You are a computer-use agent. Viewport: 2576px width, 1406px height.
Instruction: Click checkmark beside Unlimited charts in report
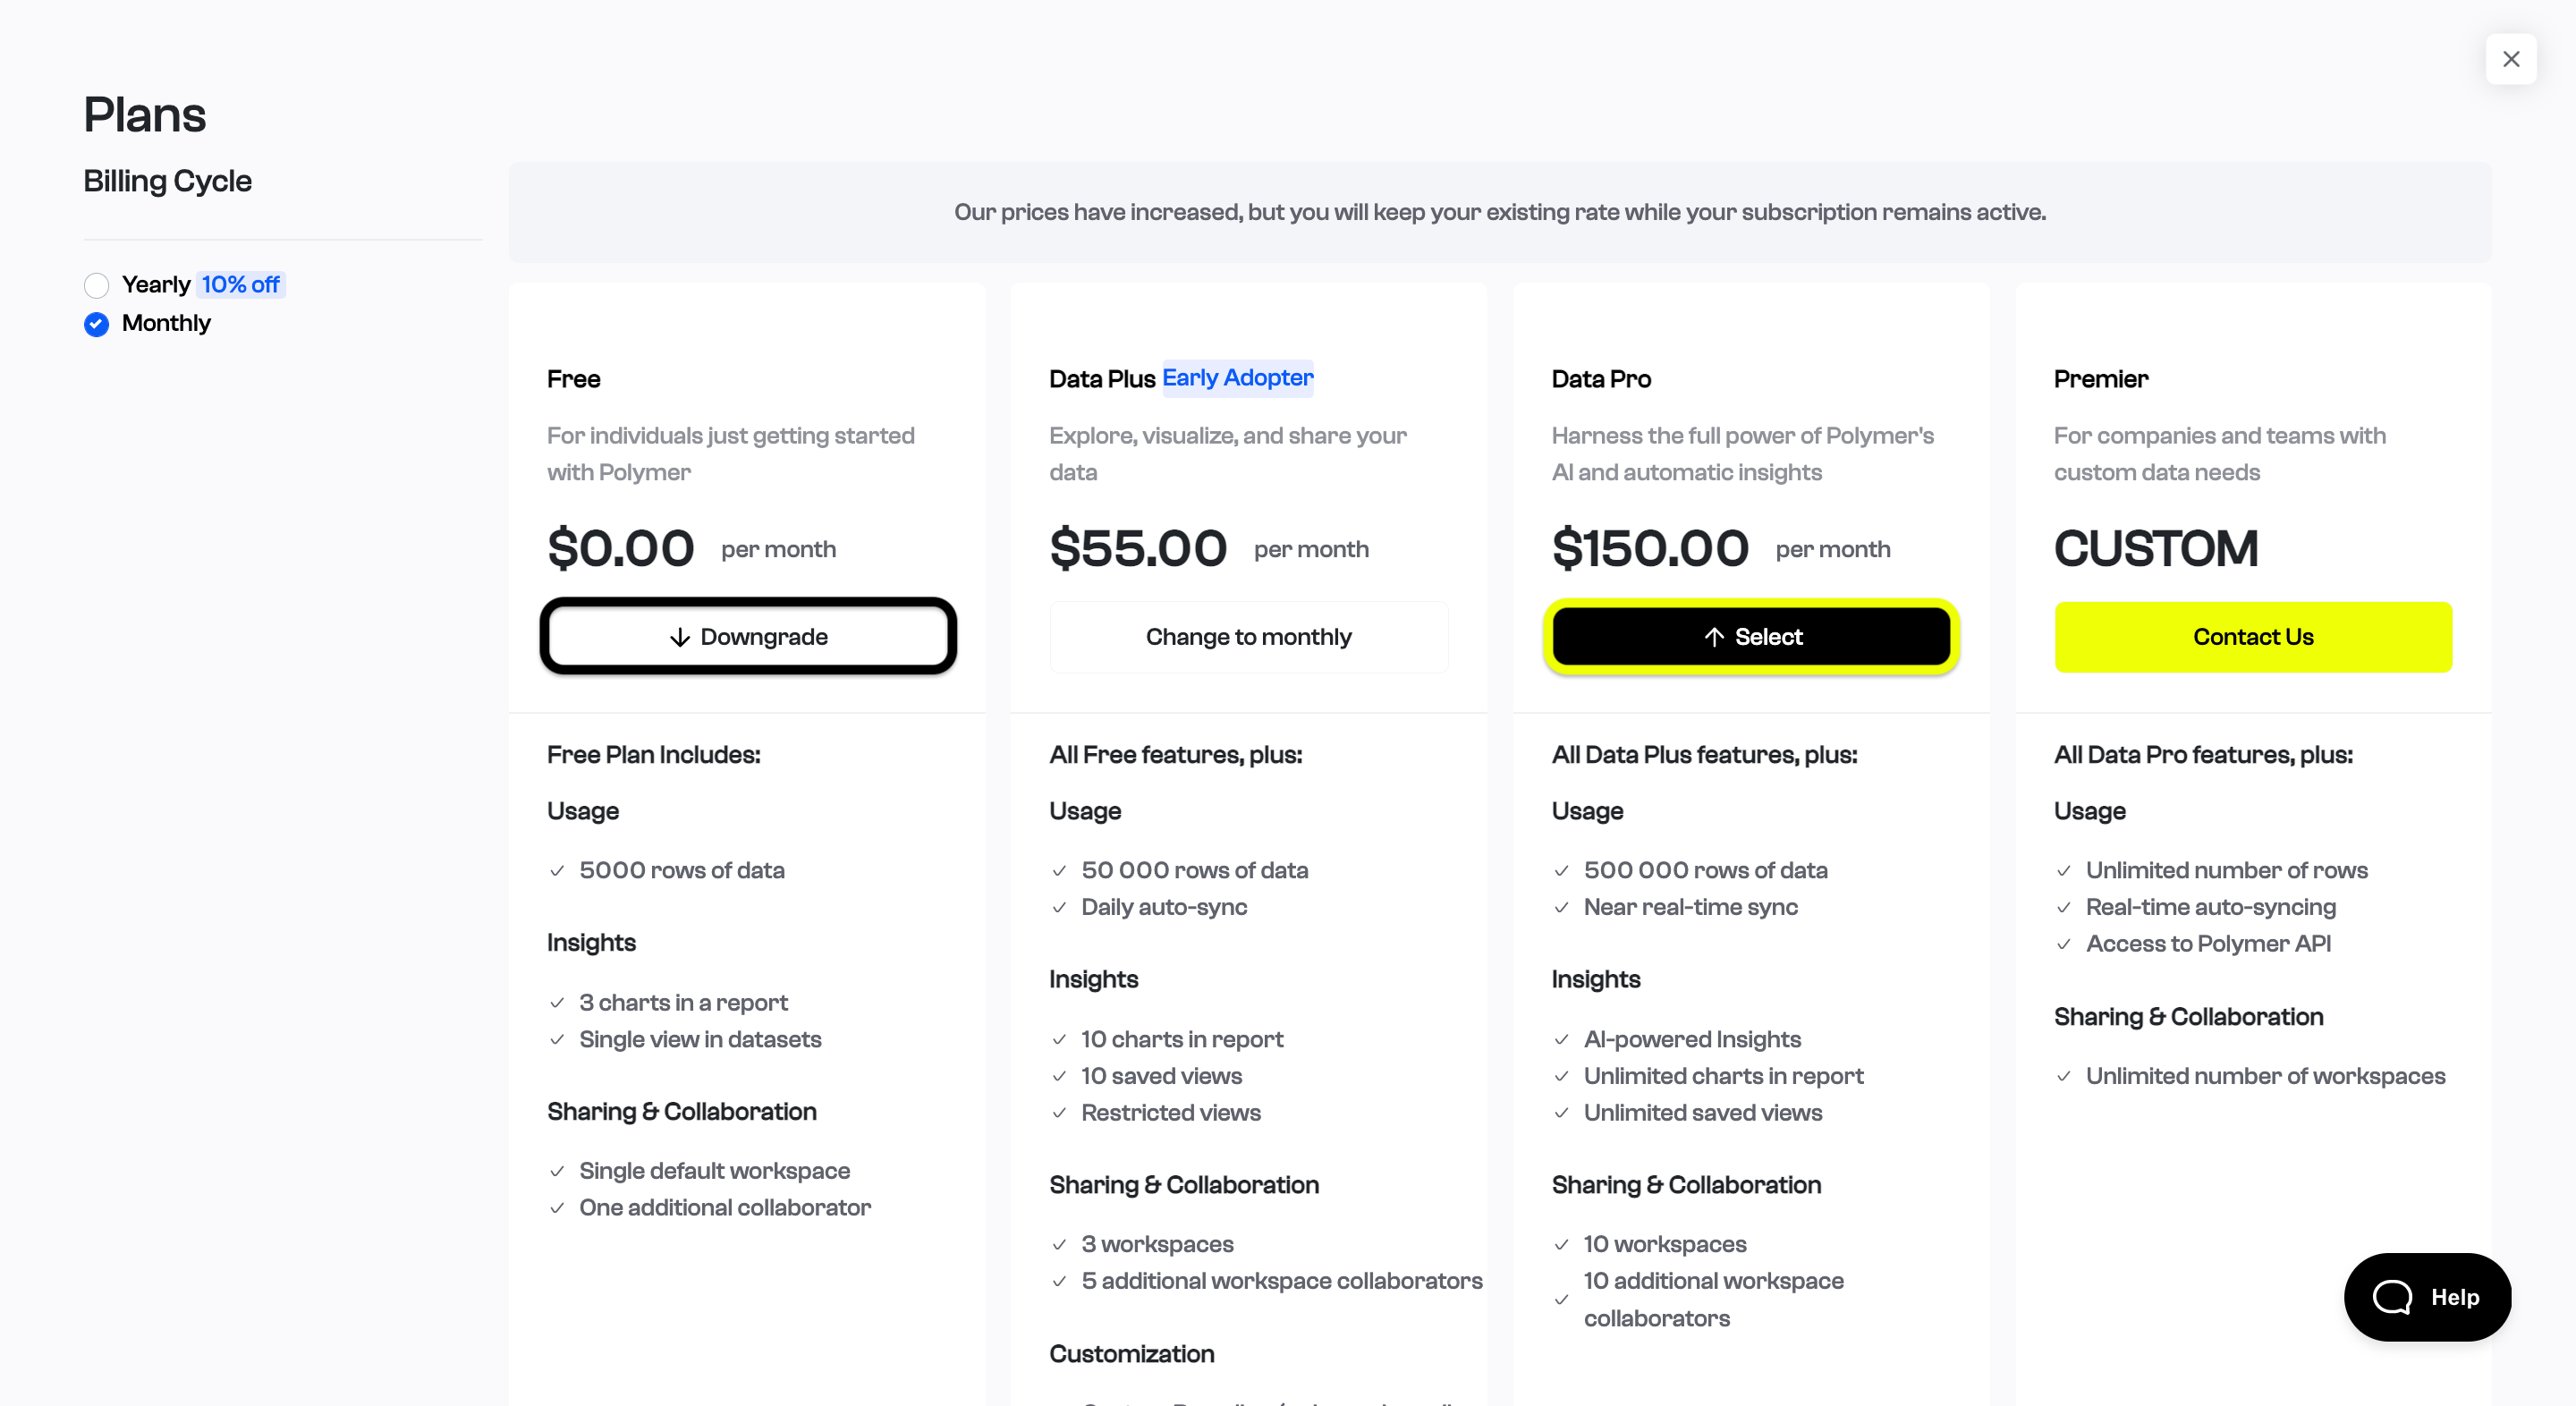coord(1561,1077)
